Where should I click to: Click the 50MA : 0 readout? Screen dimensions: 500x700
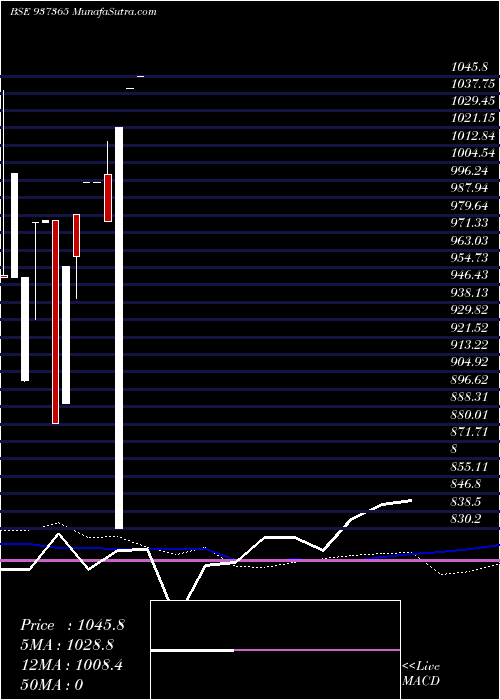click(x=52, y=685)
